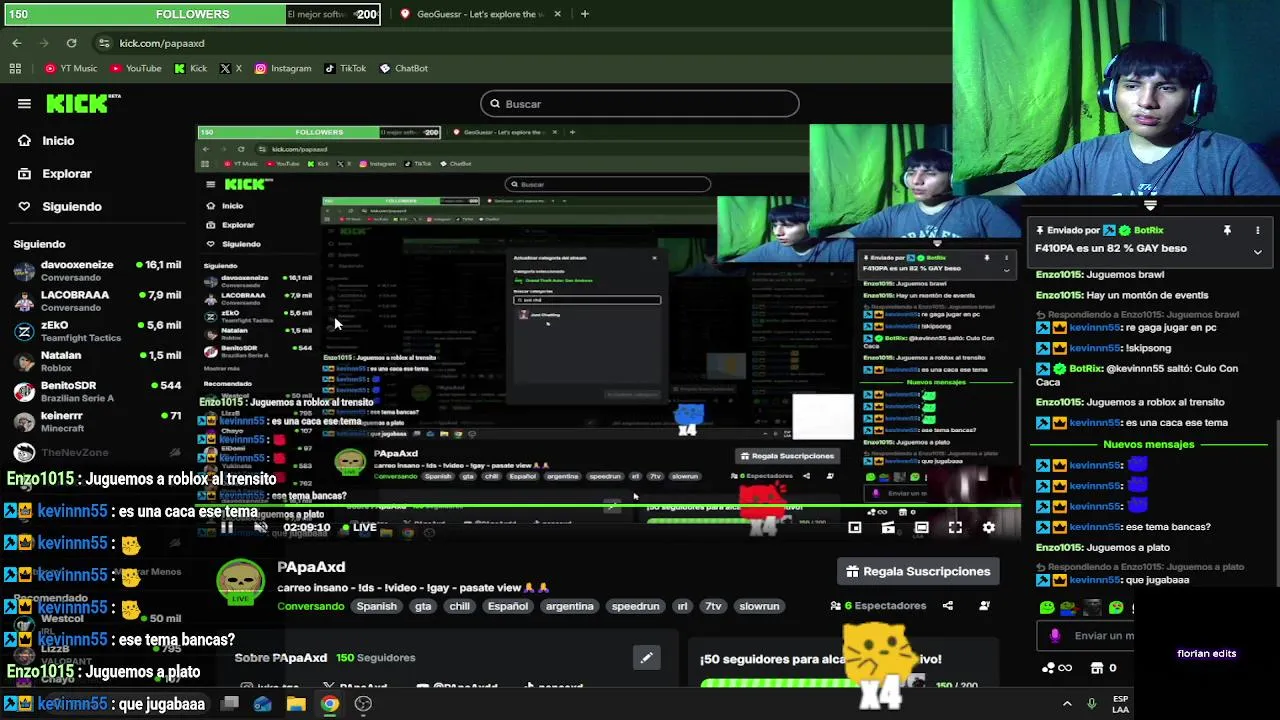Open OBS Studio from the taskbar
This screenshot has height=720, width=1280.
pos(363,704)
